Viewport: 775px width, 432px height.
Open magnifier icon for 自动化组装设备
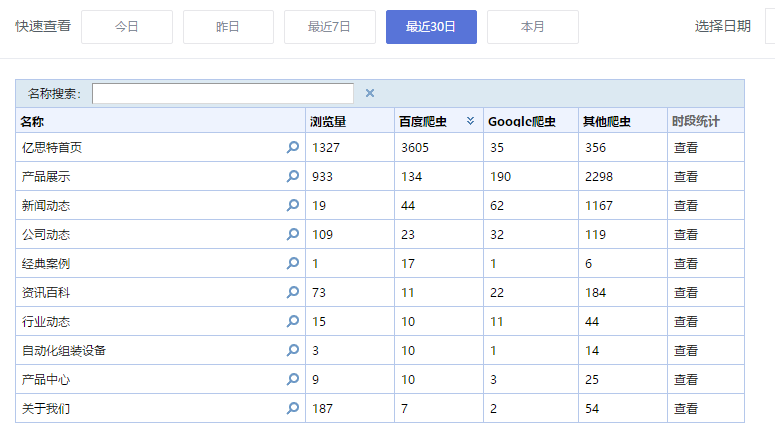(293, 350)
